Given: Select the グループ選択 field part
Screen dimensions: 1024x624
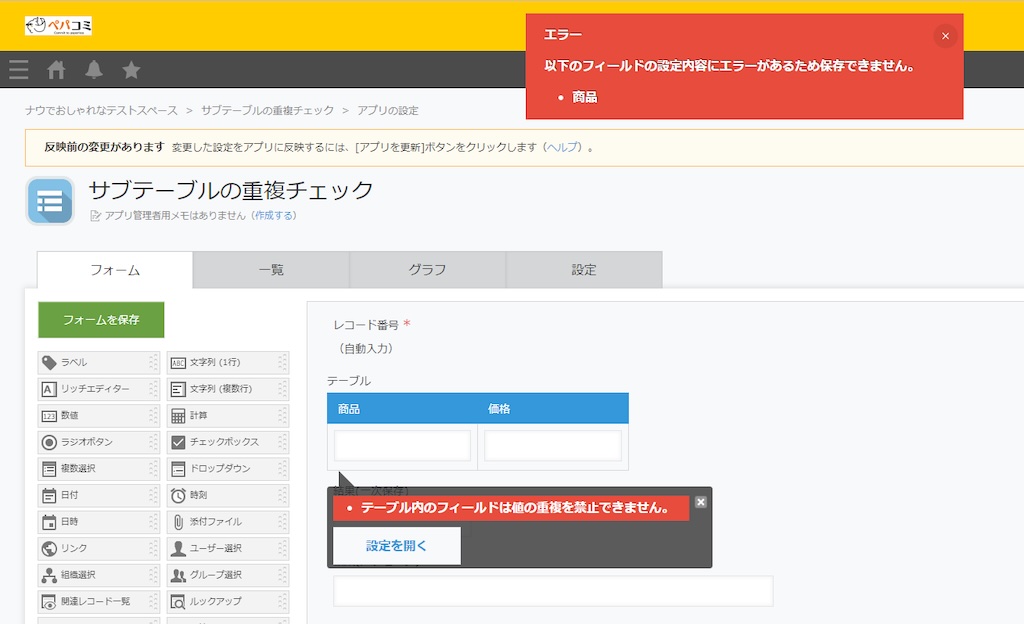Looking at the screenshot, I should 227,575.
